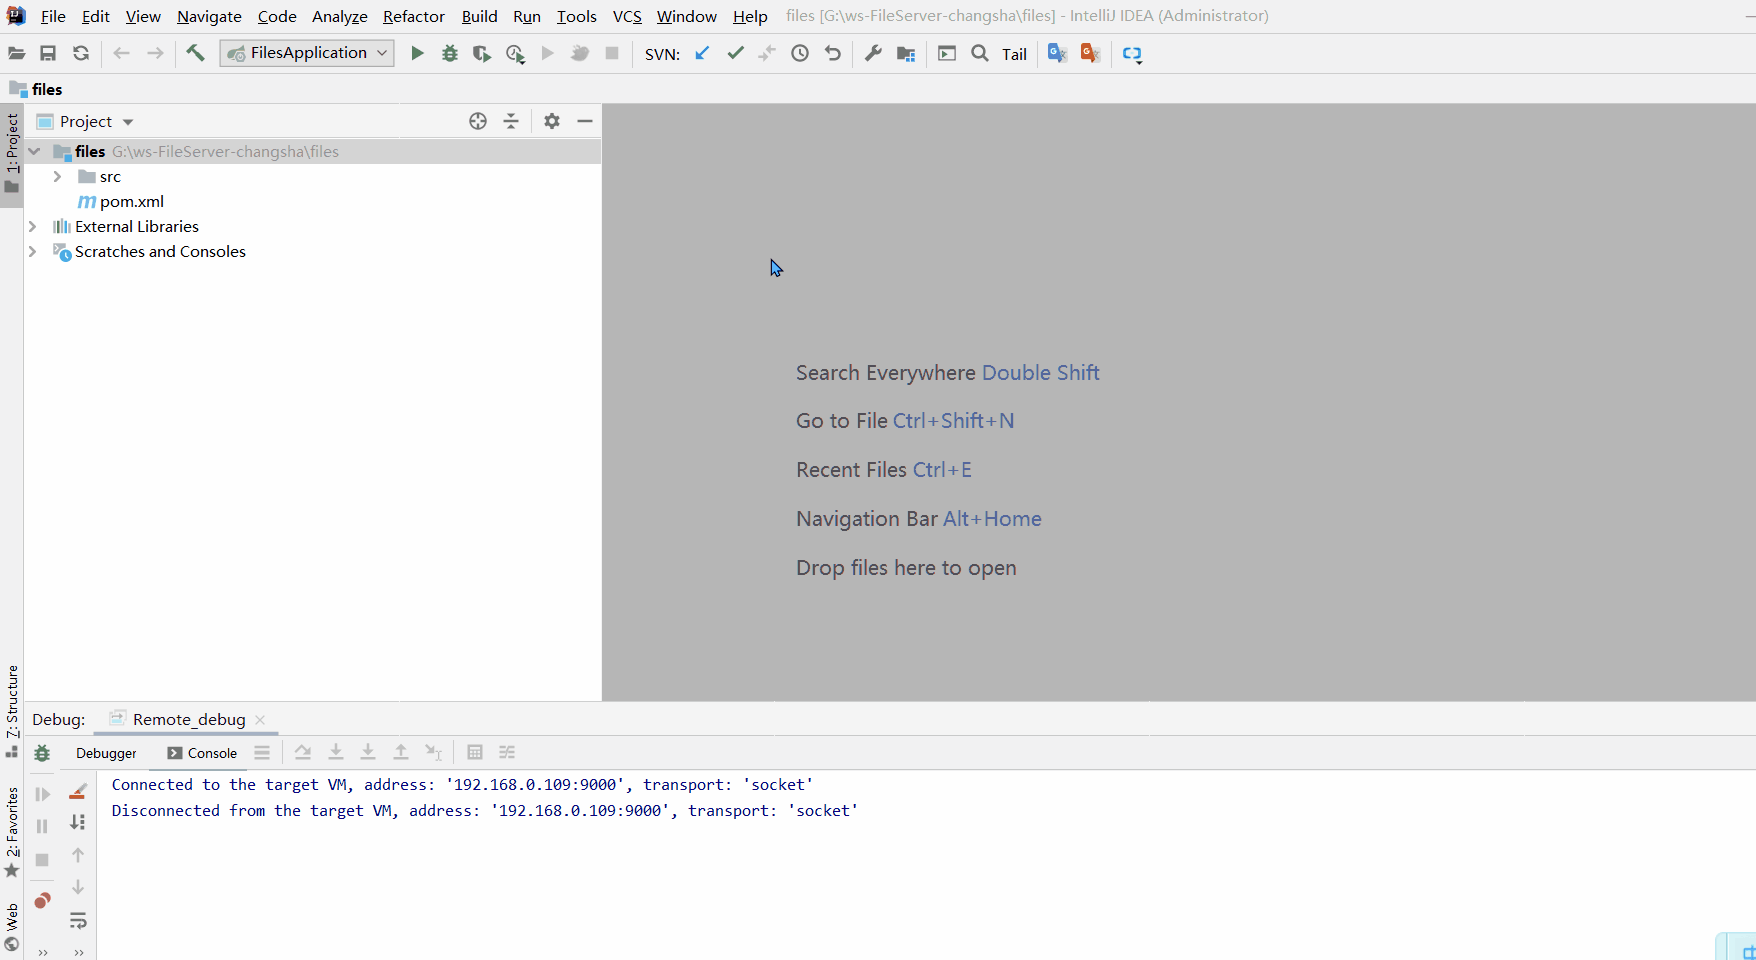The image size is (1756, 960).
Task: Commit changes via the SVN checkmark icon
Action: coord(735,53)
